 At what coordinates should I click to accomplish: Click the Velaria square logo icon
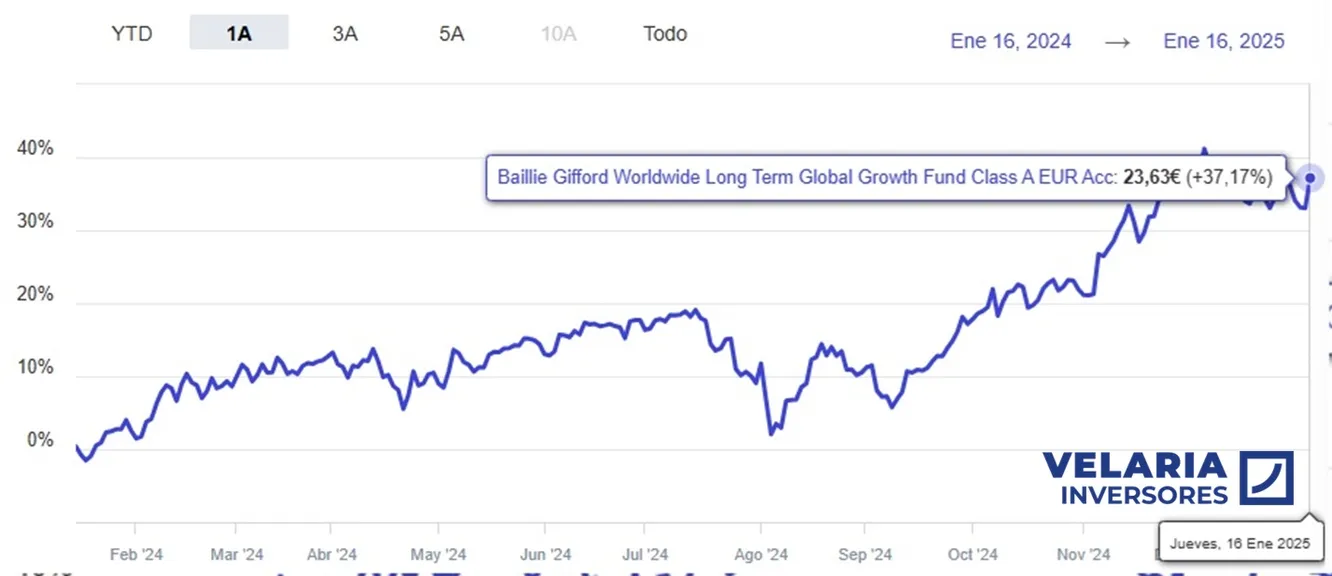[x=1266, y=477]
